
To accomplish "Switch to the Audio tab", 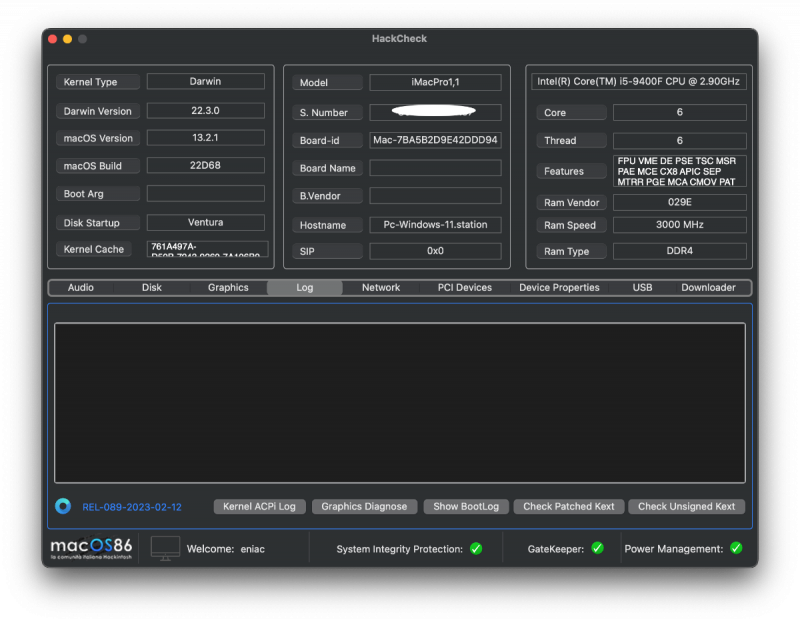I will click(x=80, y=287).
